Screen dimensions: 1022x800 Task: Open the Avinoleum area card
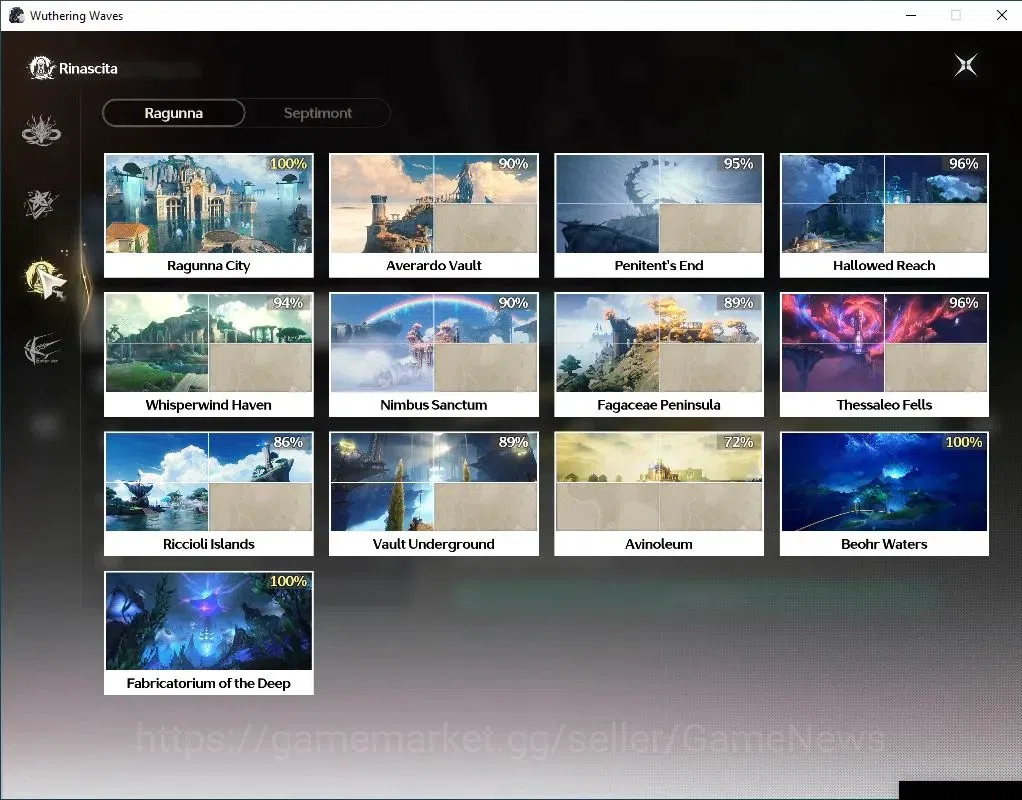coord(659,494)
